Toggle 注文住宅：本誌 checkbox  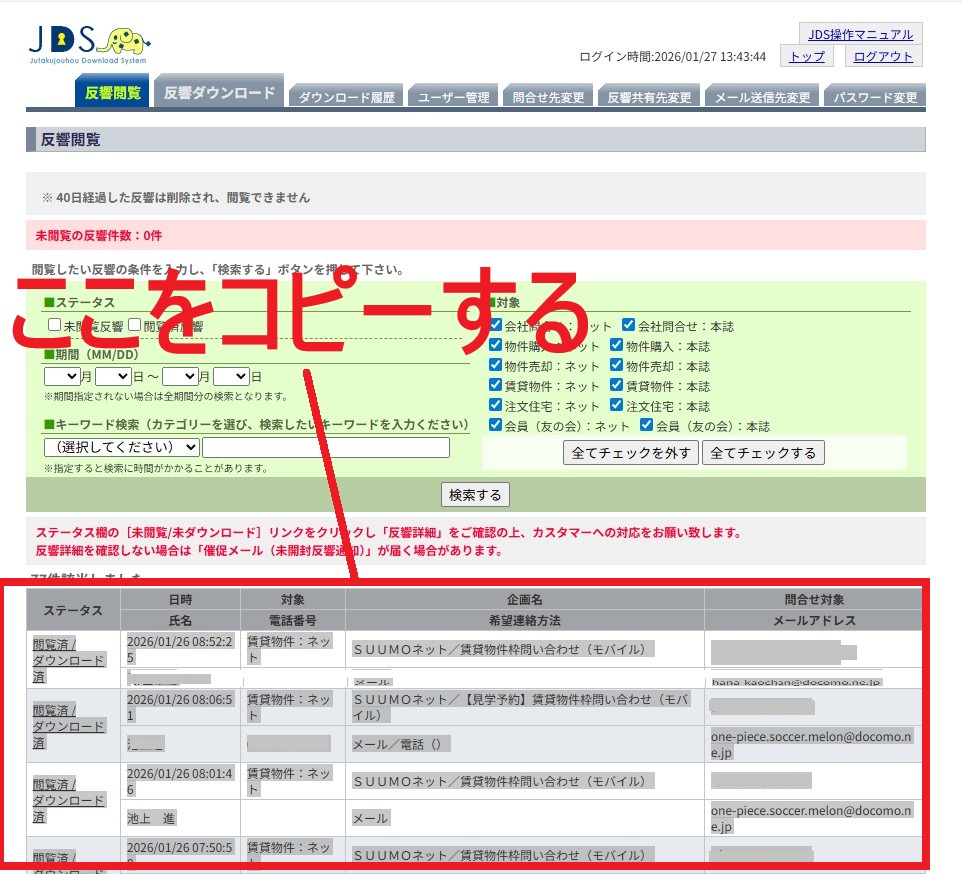click(x=617, y=405)
